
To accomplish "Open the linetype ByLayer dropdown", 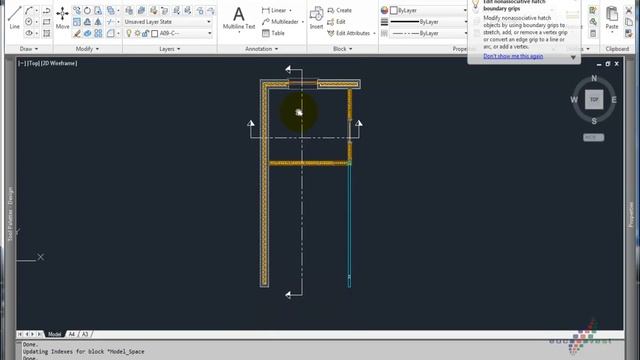I will tap(428, 33).
